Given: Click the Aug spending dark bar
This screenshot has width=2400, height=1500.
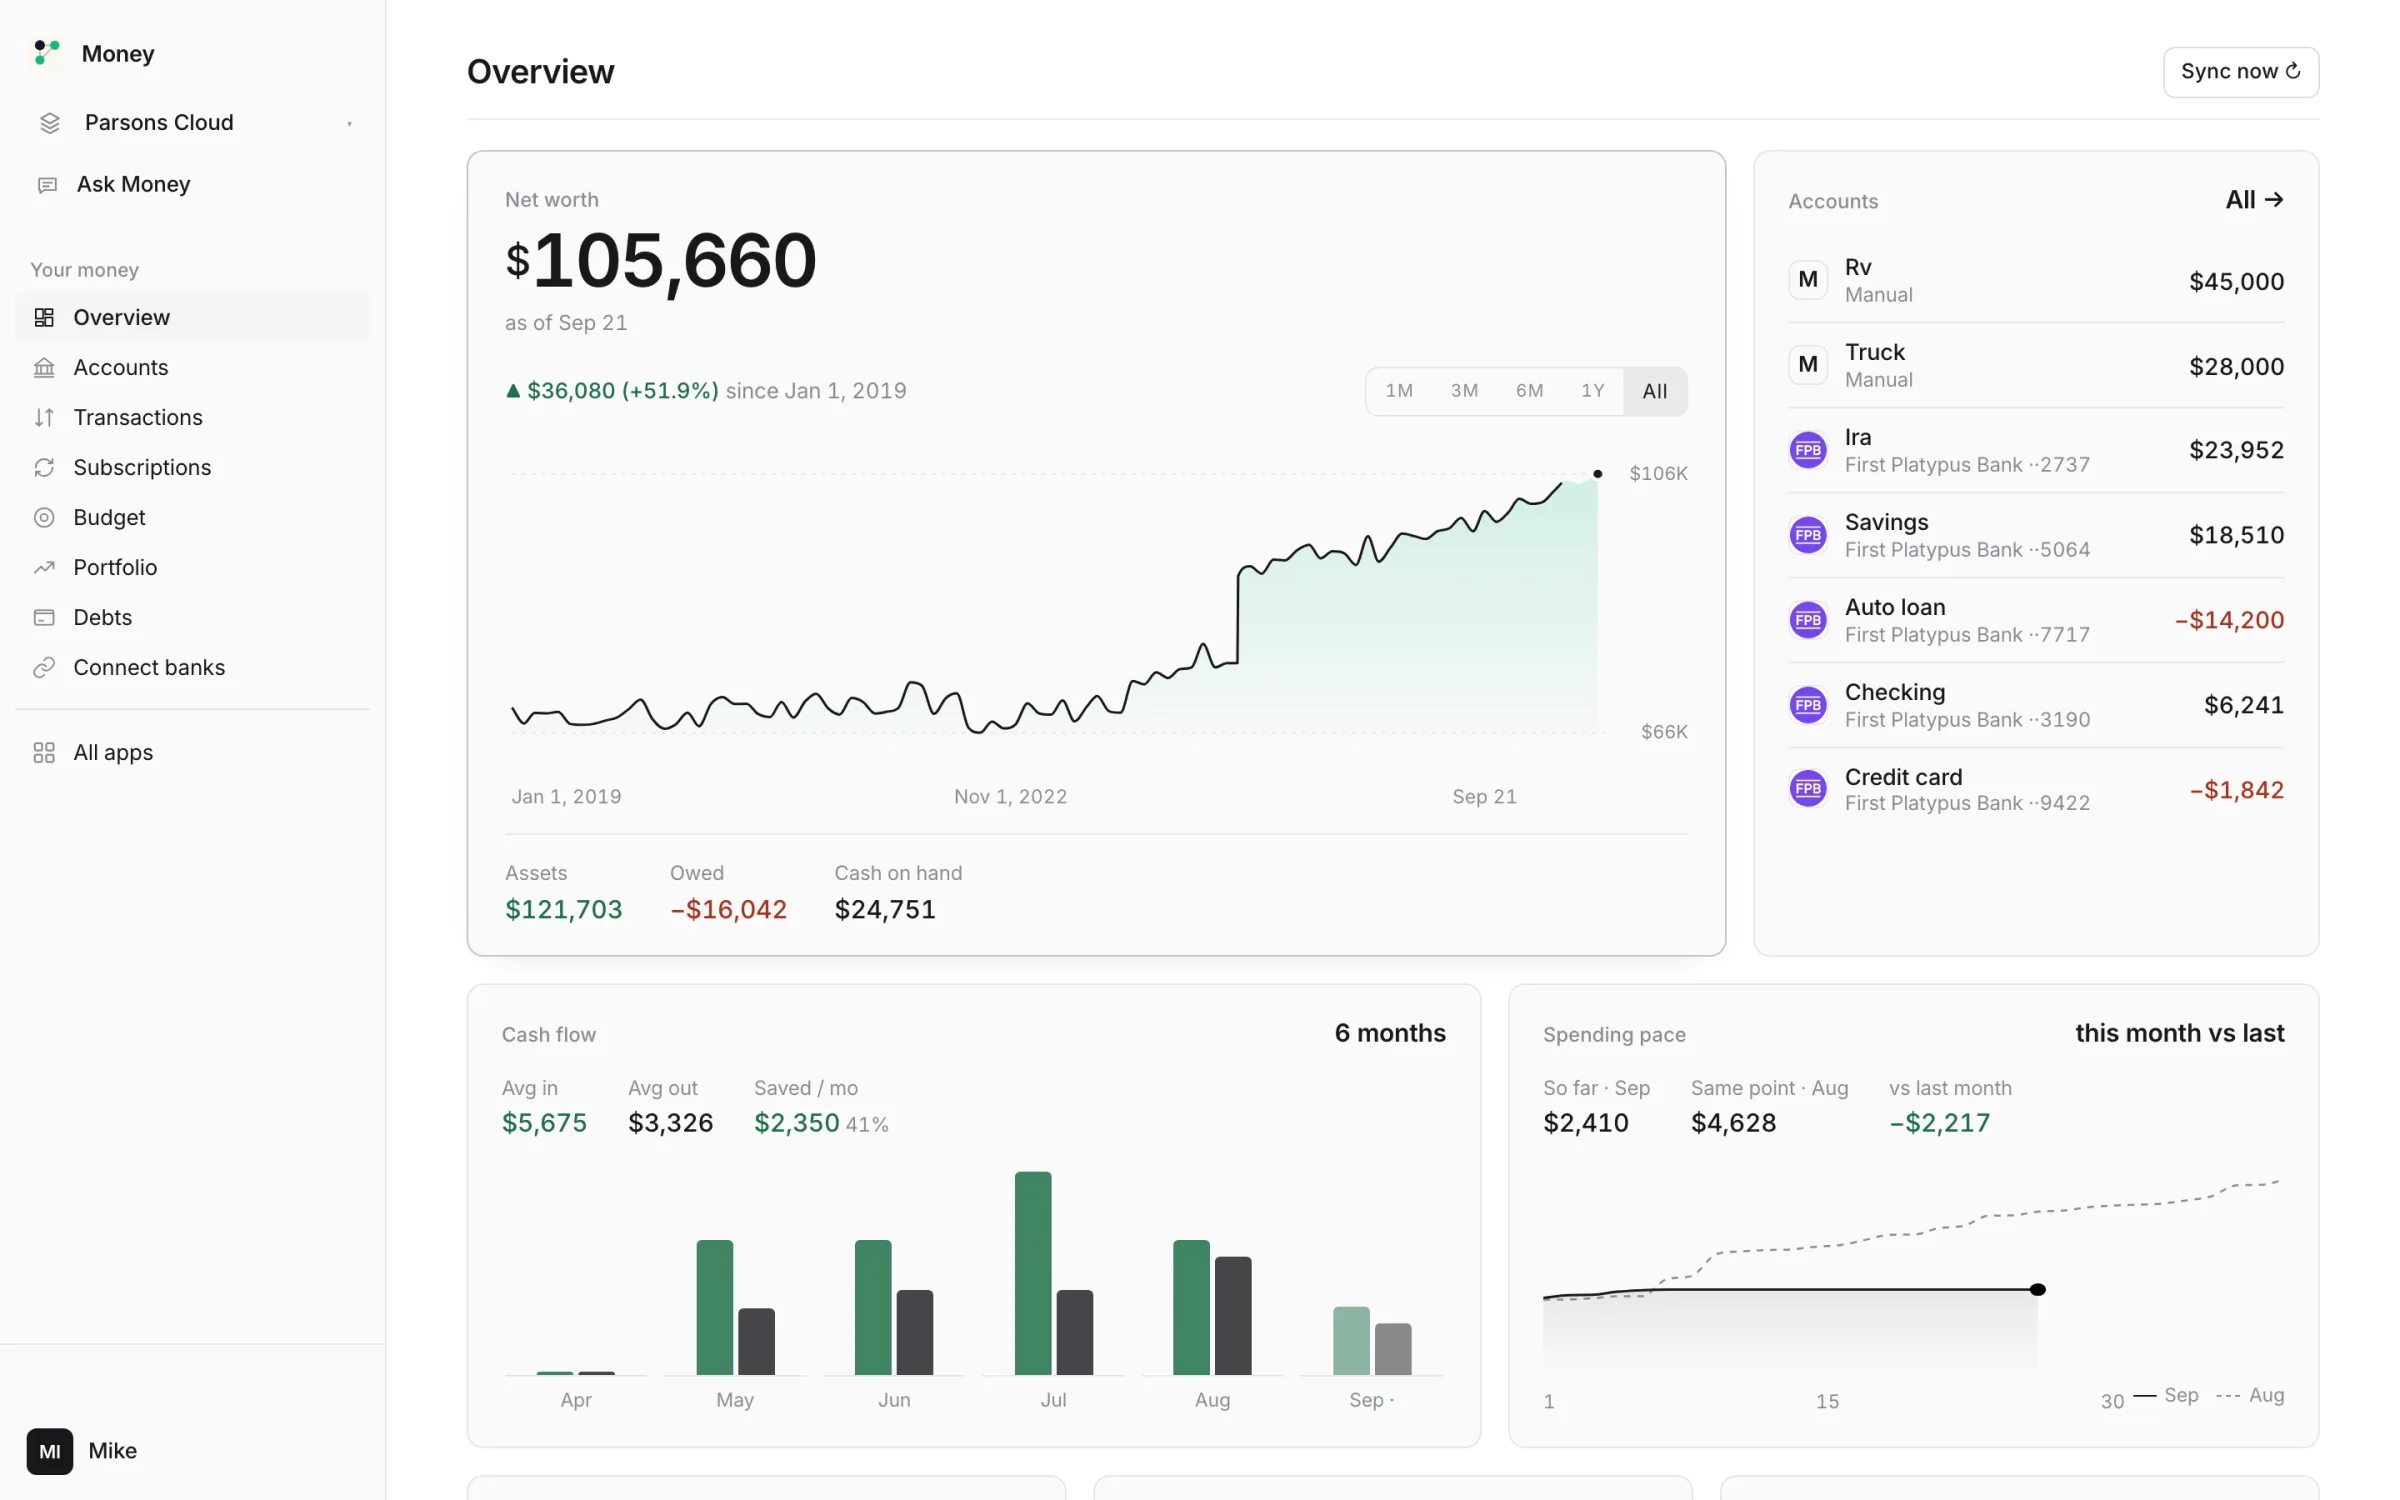Looking at the screenshot, I should [1232, 1316].
